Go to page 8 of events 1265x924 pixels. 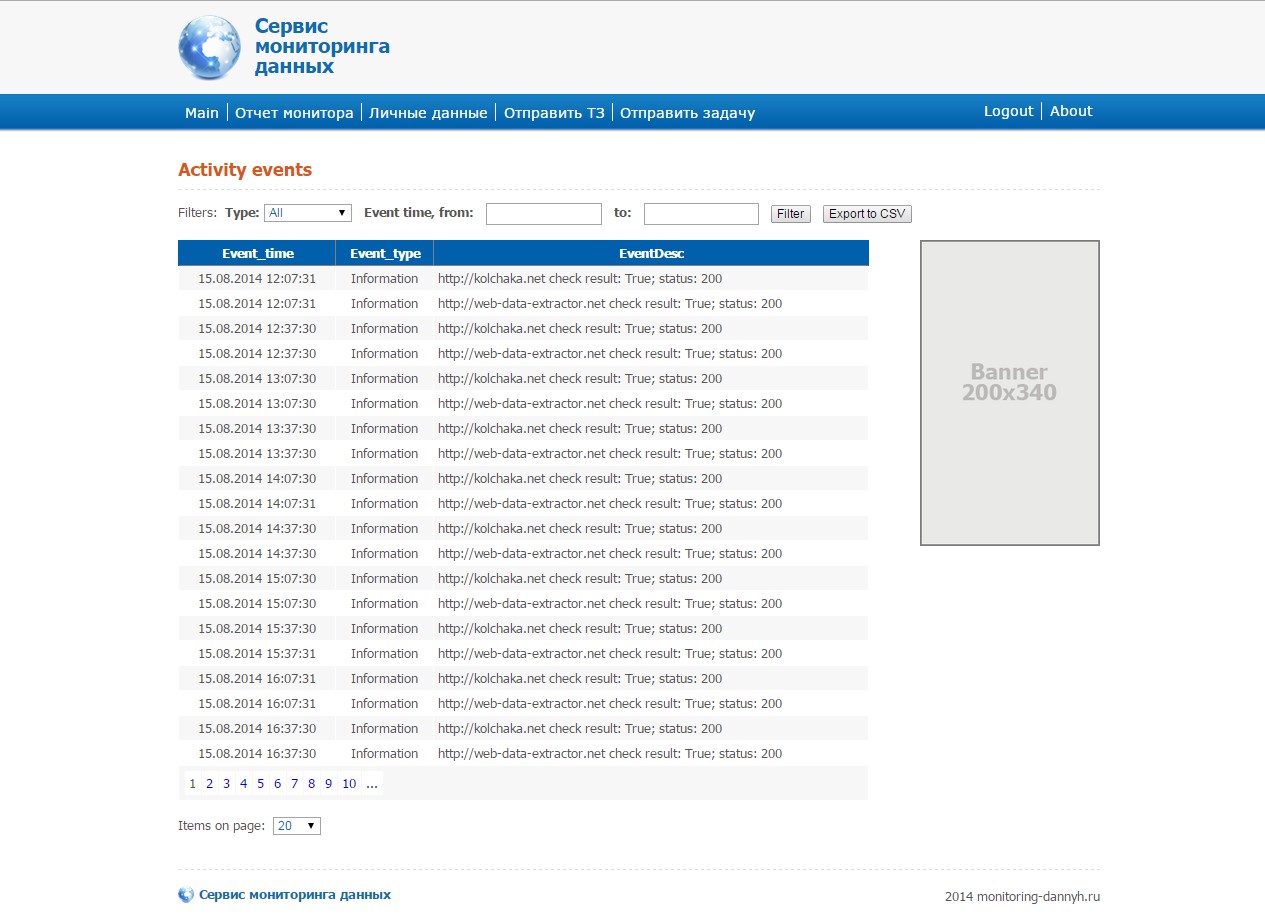pos(311,784)
